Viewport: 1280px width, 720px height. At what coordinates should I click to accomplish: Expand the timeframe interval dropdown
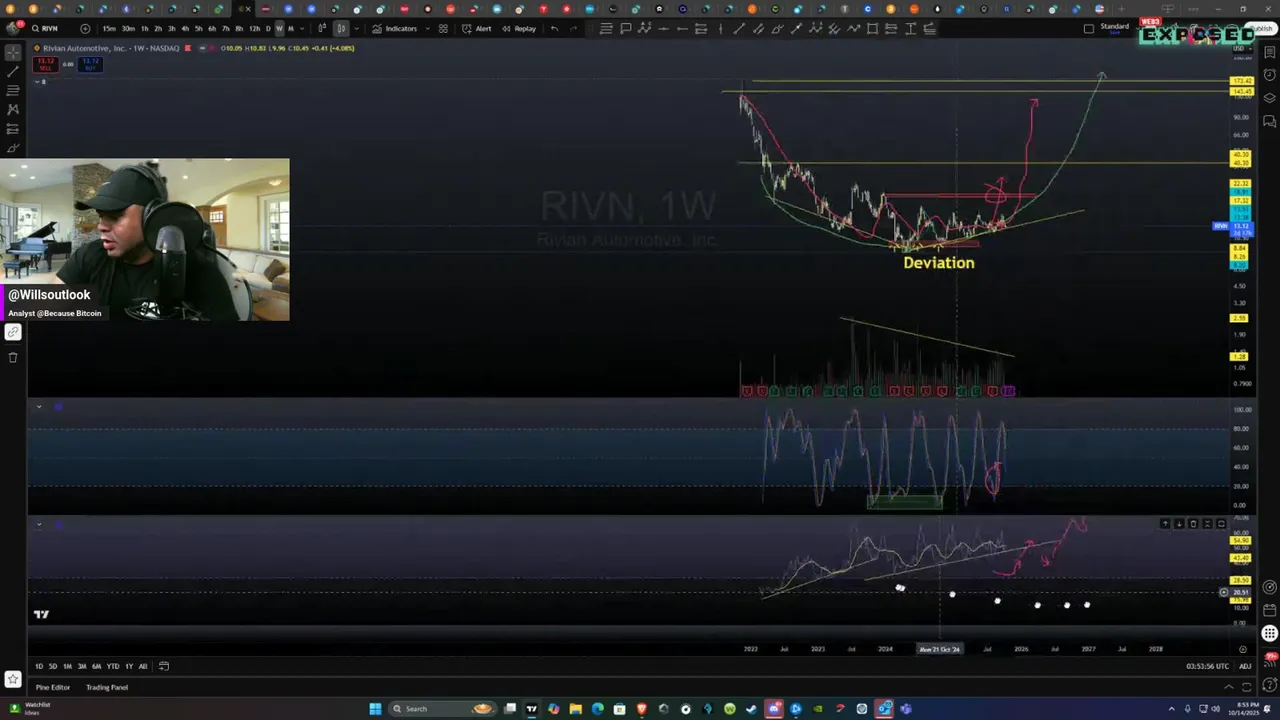(x=303, y=29)
